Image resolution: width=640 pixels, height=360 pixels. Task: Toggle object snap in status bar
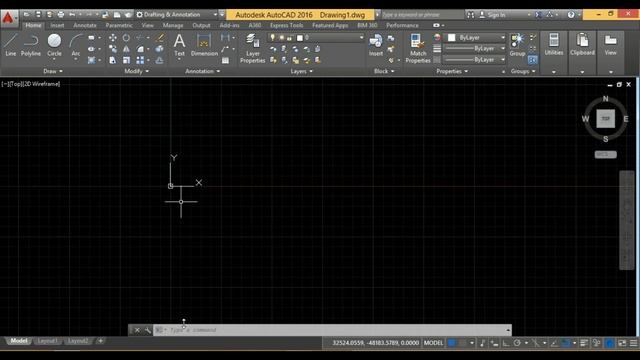[565, 343]
